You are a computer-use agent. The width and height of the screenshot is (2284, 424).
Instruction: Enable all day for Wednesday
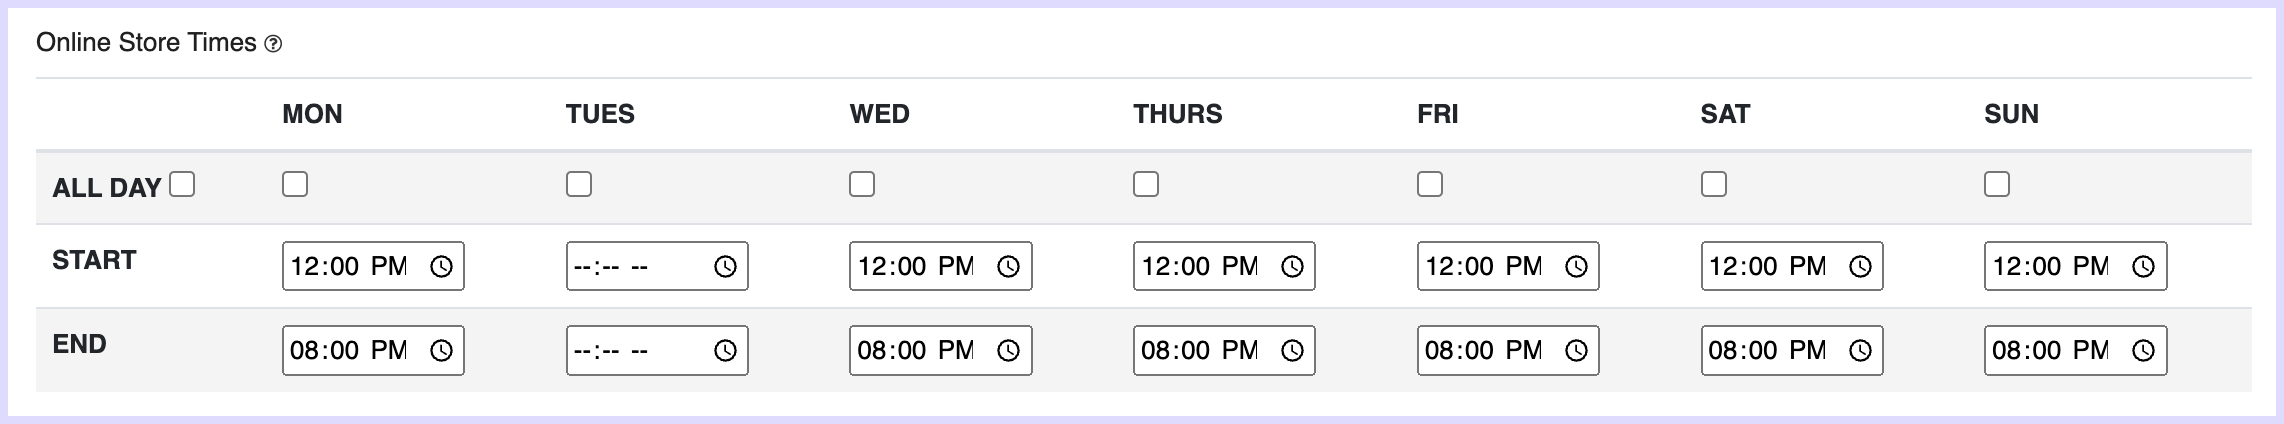coord(862,184)
